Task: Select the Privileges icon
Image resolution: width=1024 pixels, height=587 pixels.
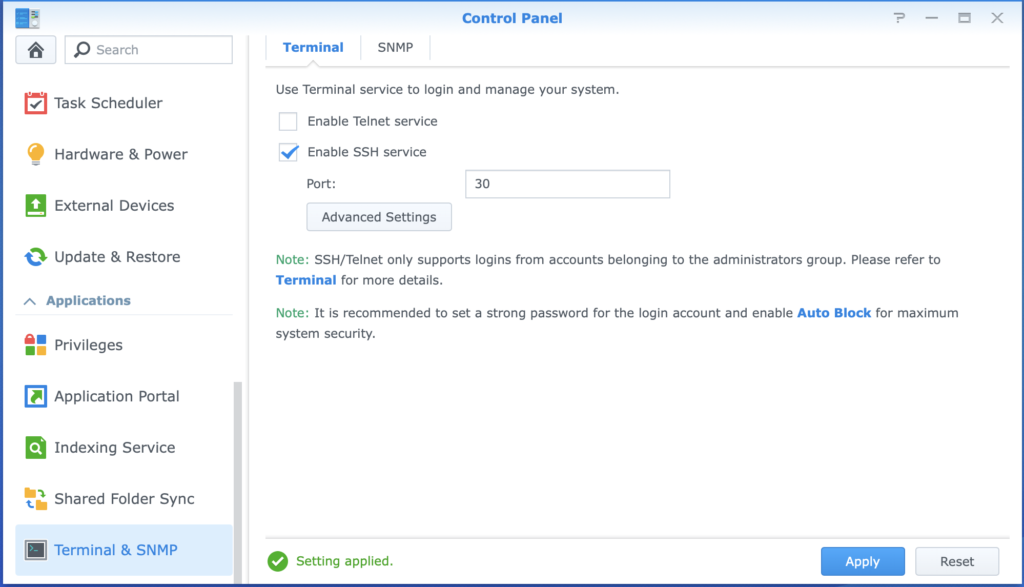Action: pos(35,345)
